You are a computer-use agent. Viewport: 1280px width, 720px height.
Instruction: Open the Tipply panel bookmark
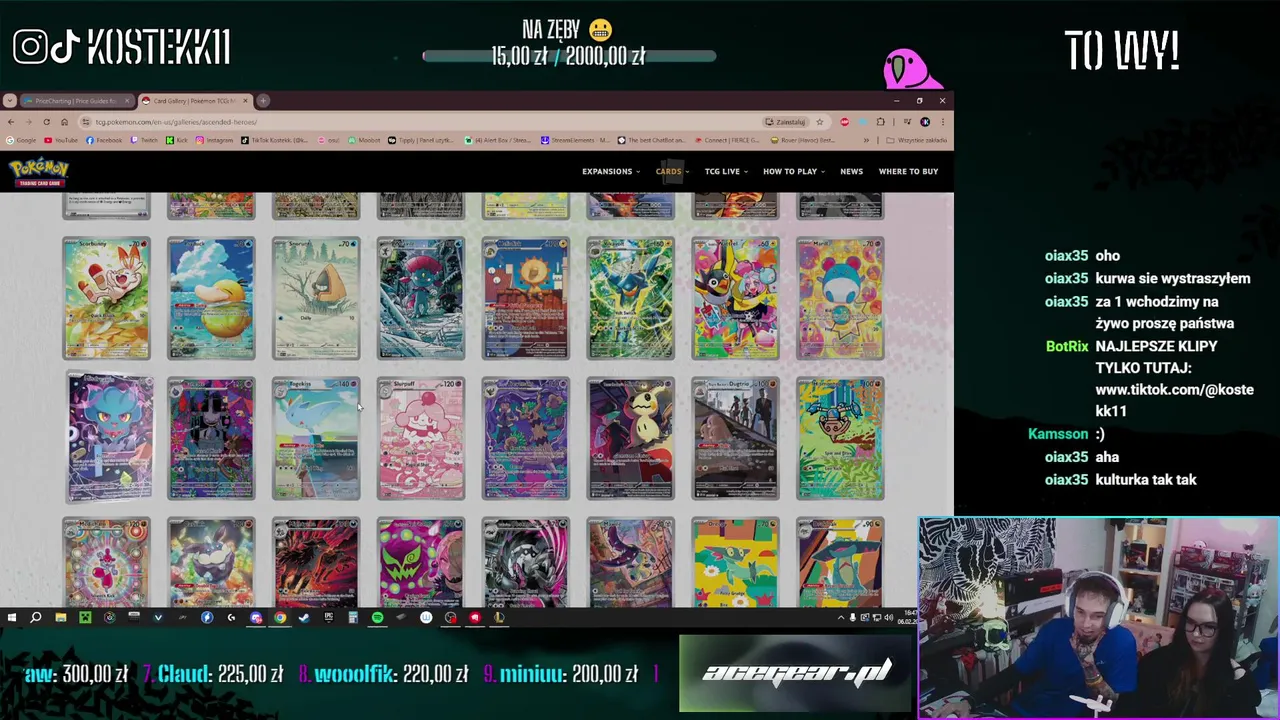423,140
